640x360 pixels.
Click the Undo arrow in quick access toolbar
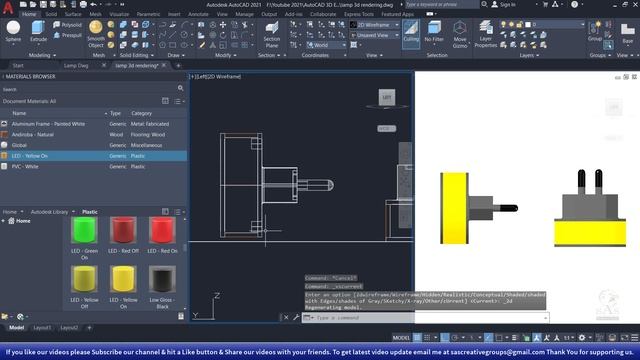[93, 4]
